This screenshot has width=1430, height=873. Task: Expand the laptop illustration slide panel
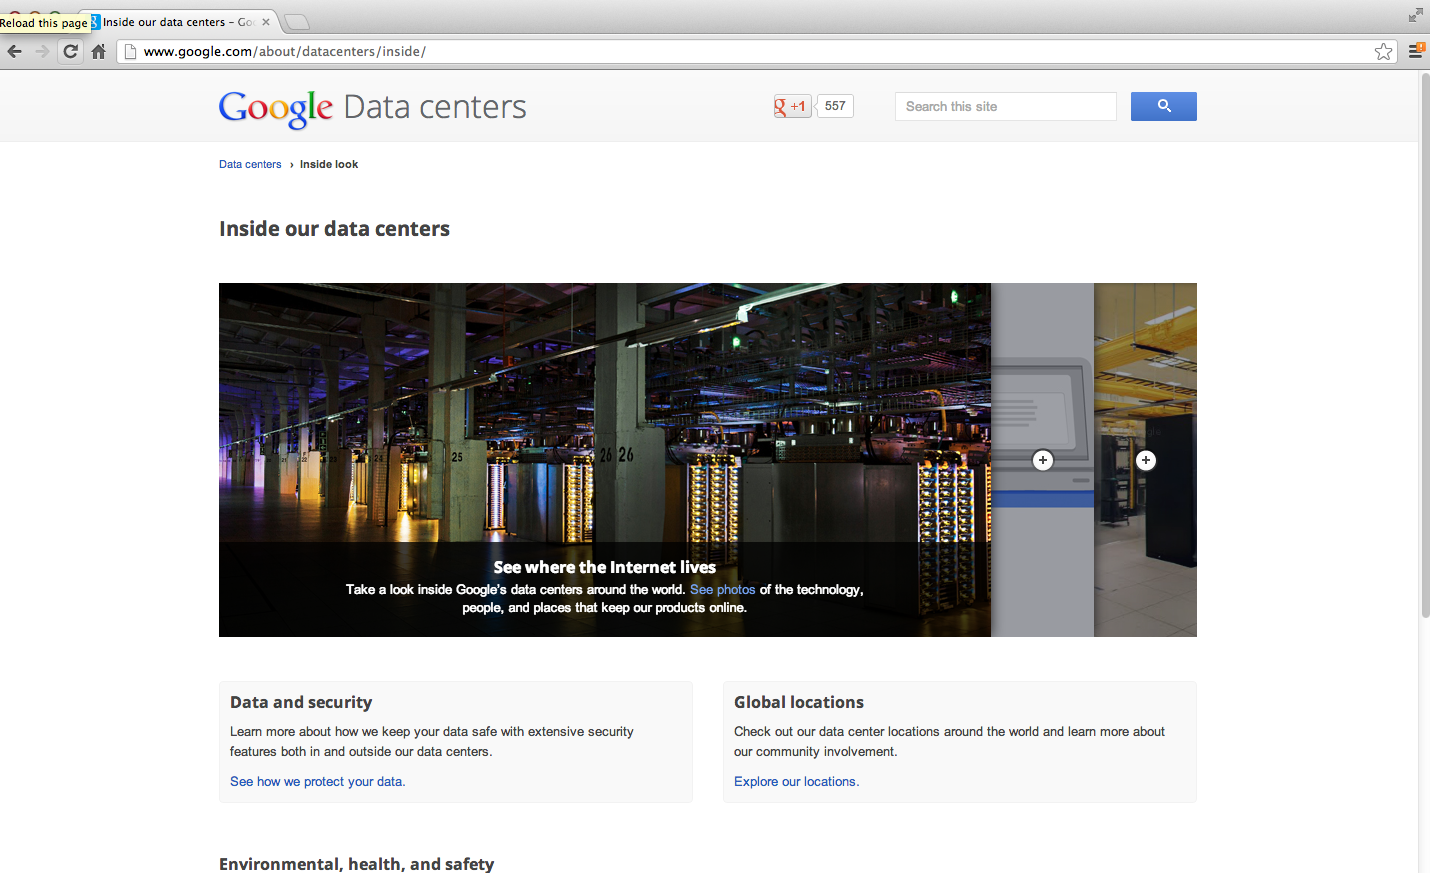[x=1043, y=460]
